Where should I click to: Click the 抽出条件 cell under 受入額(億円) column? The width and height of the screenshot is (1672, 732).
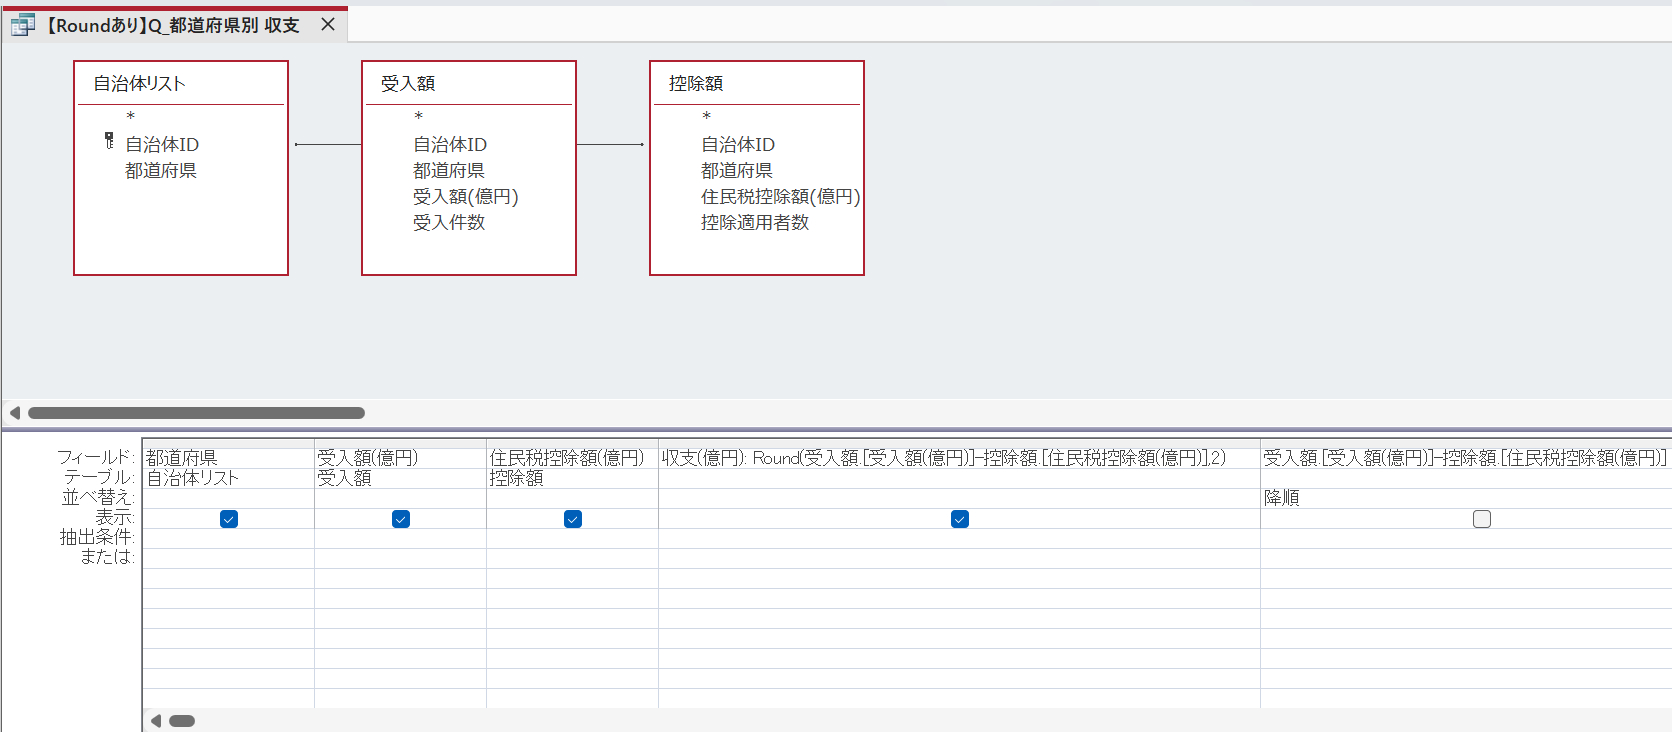click(401, 538)
